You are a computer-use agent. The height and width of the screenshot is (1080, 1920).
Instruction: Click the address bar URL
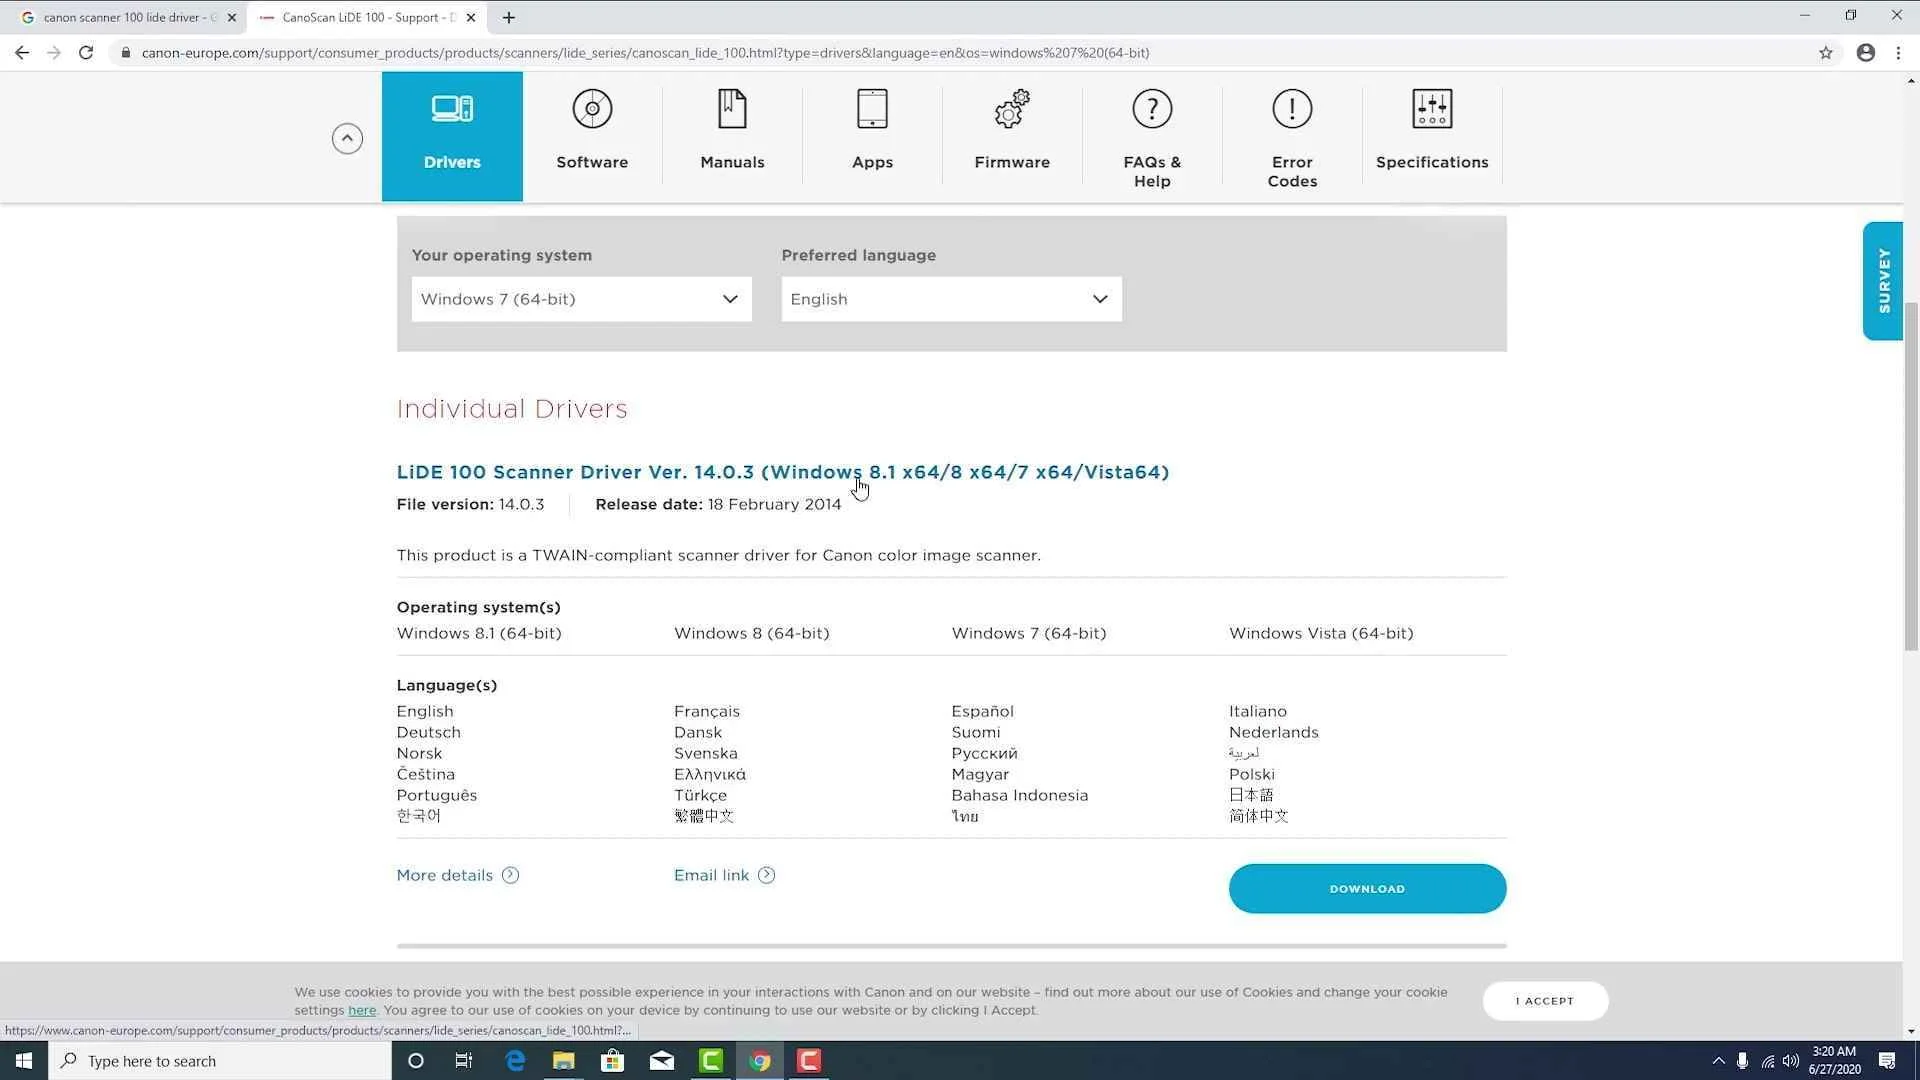point(645,53)
